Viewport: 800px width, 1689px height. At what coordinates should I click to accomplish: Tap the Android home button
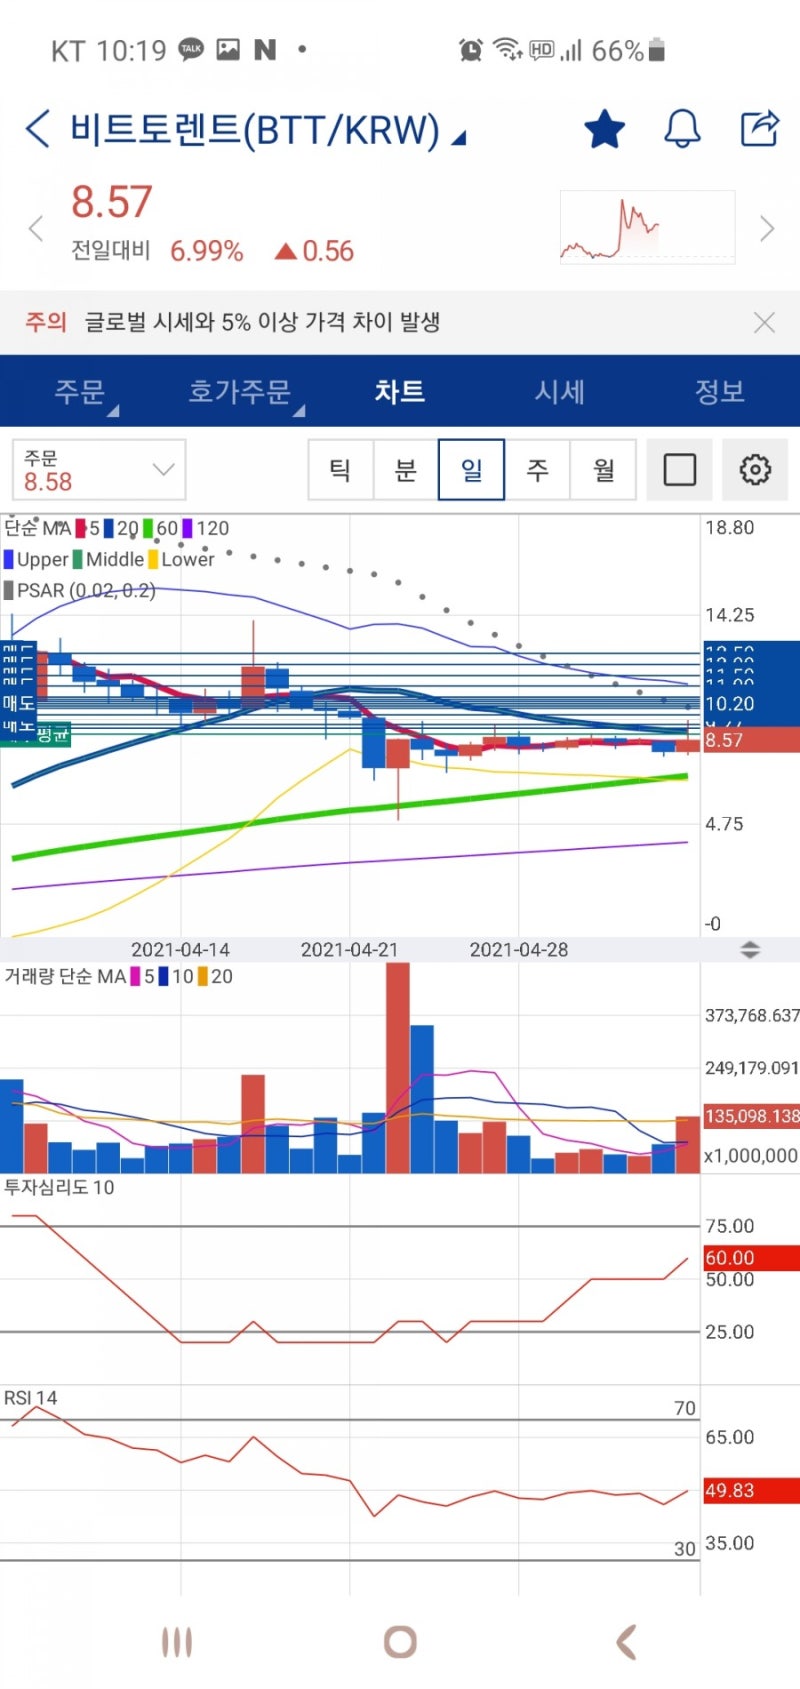(x=400, y=1642)
